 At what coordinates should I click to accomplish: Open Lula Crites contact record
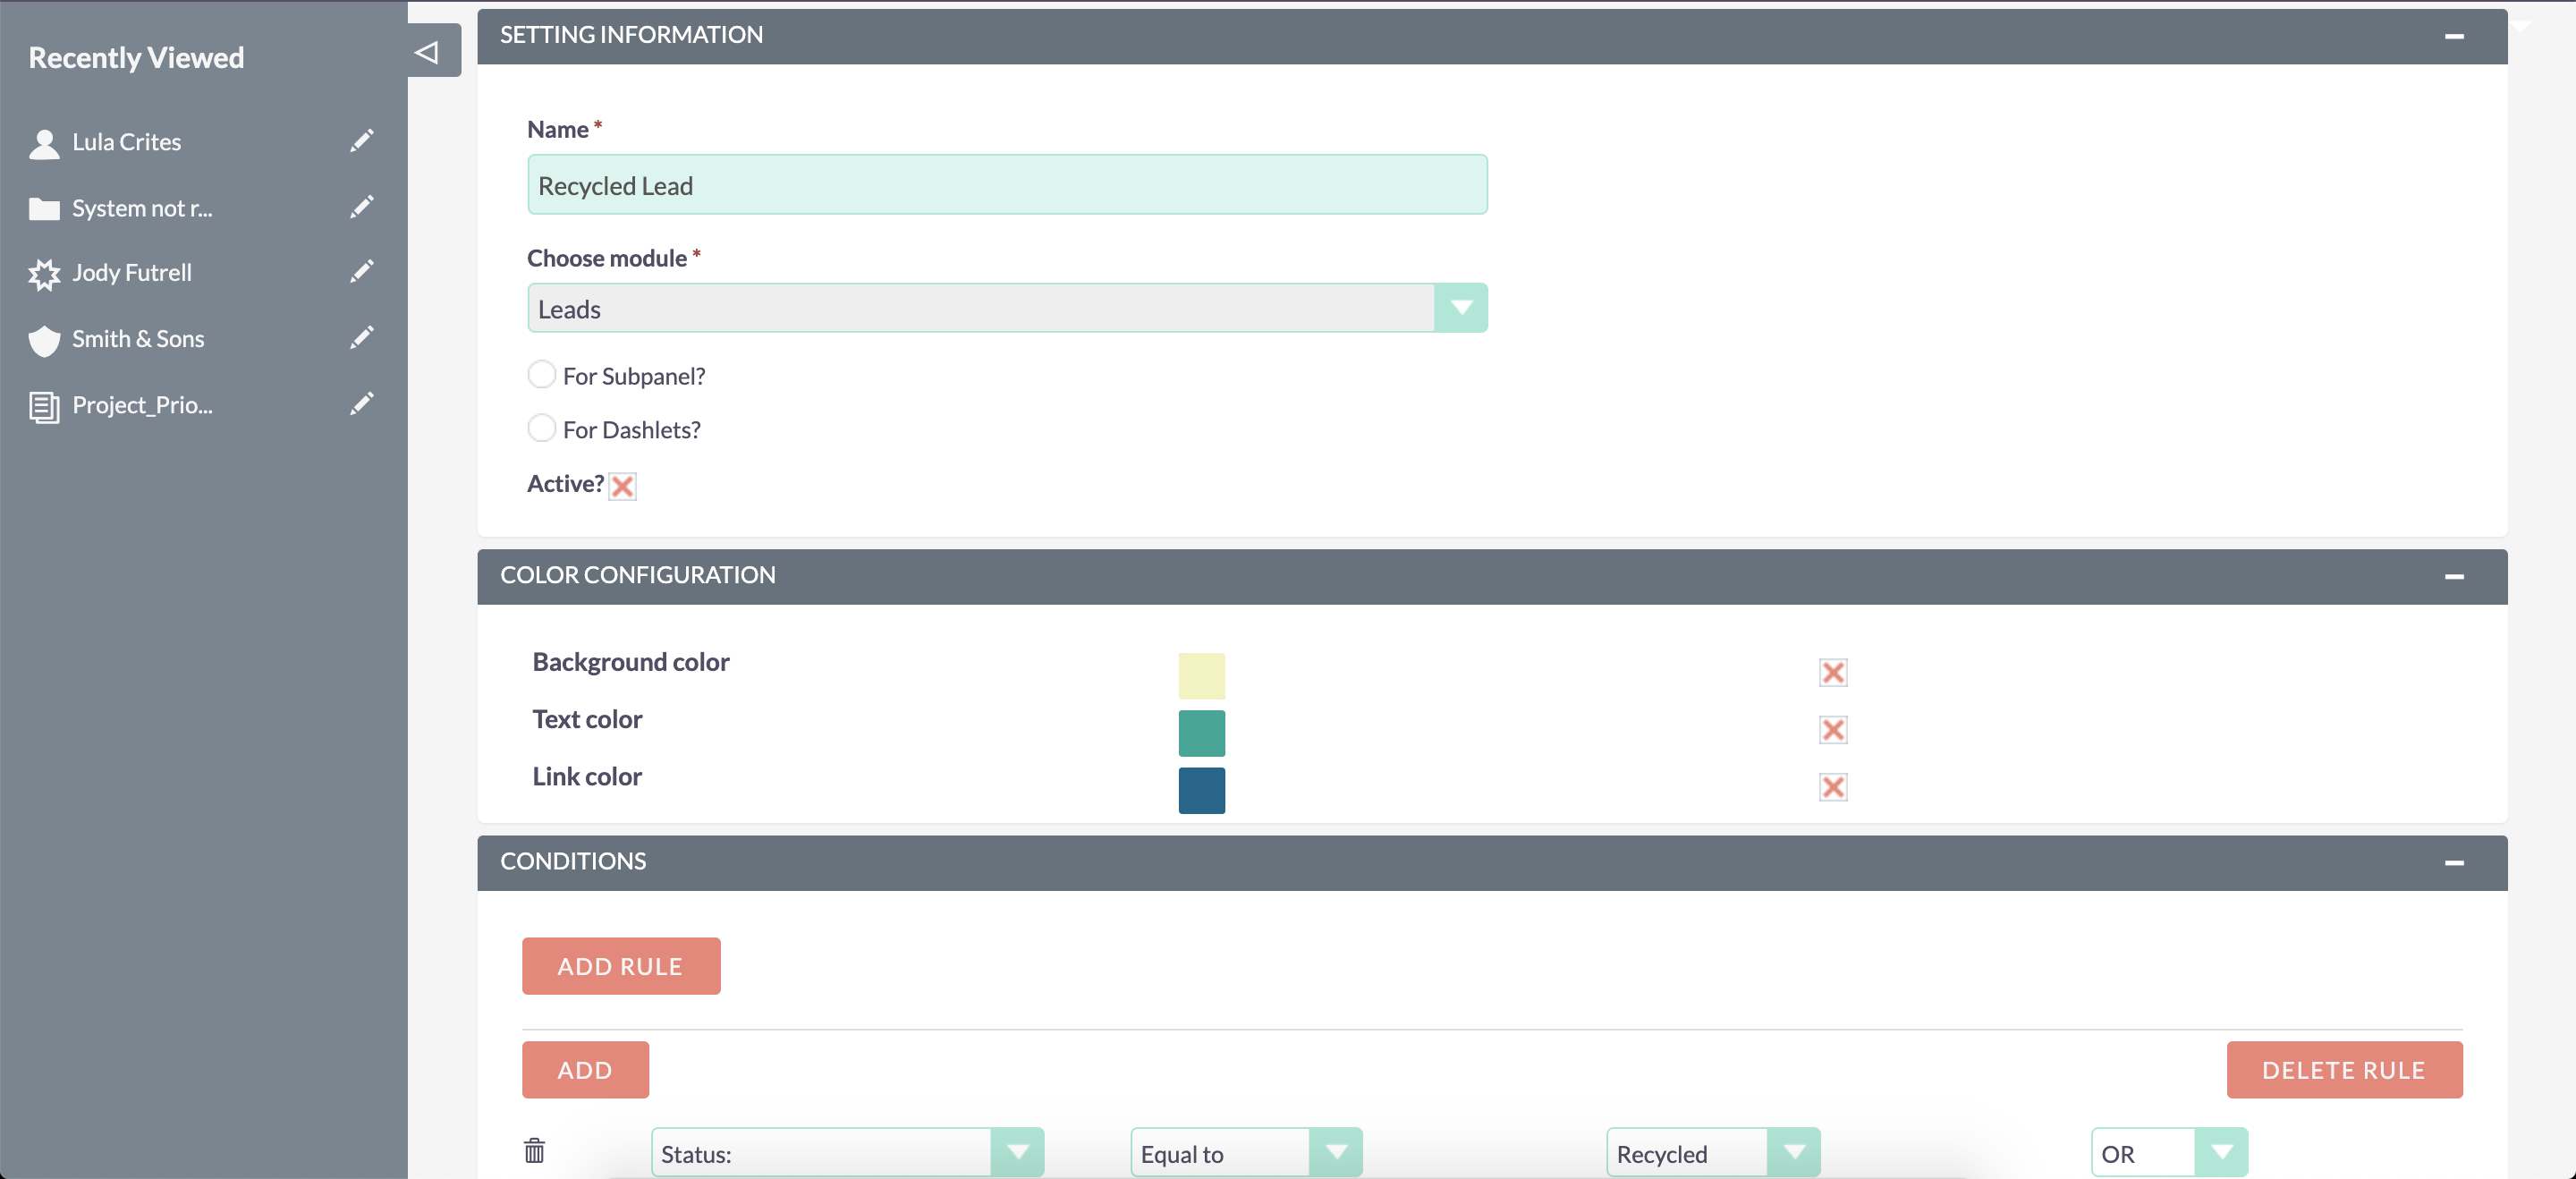click(x=126, y=142)
